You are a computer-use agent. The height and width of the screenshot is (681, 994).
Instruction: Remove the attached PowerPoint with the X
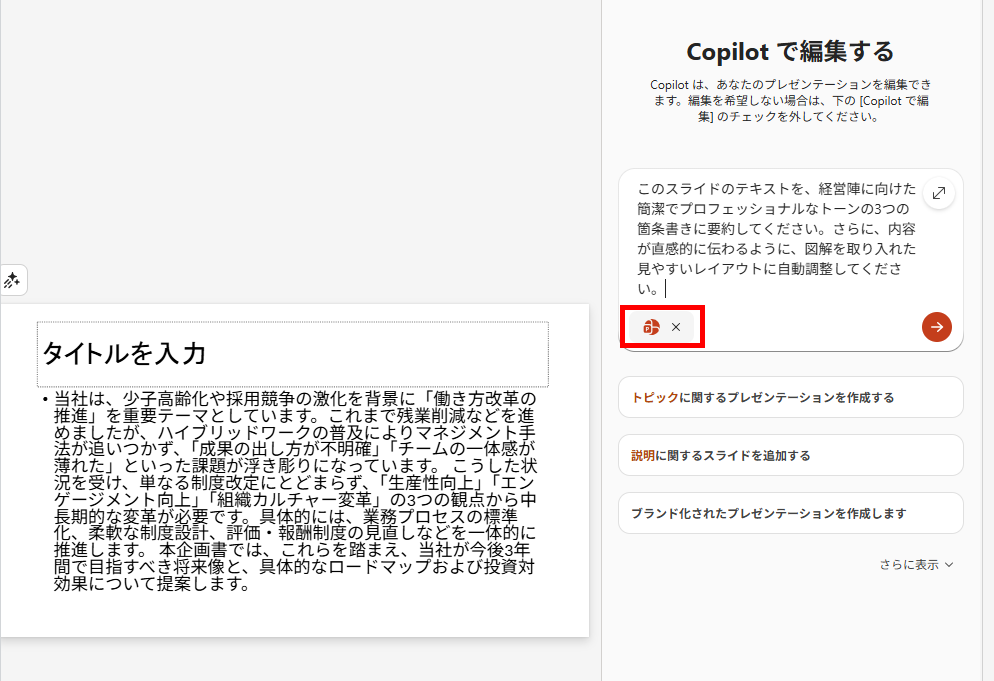[x=676, y=327]
